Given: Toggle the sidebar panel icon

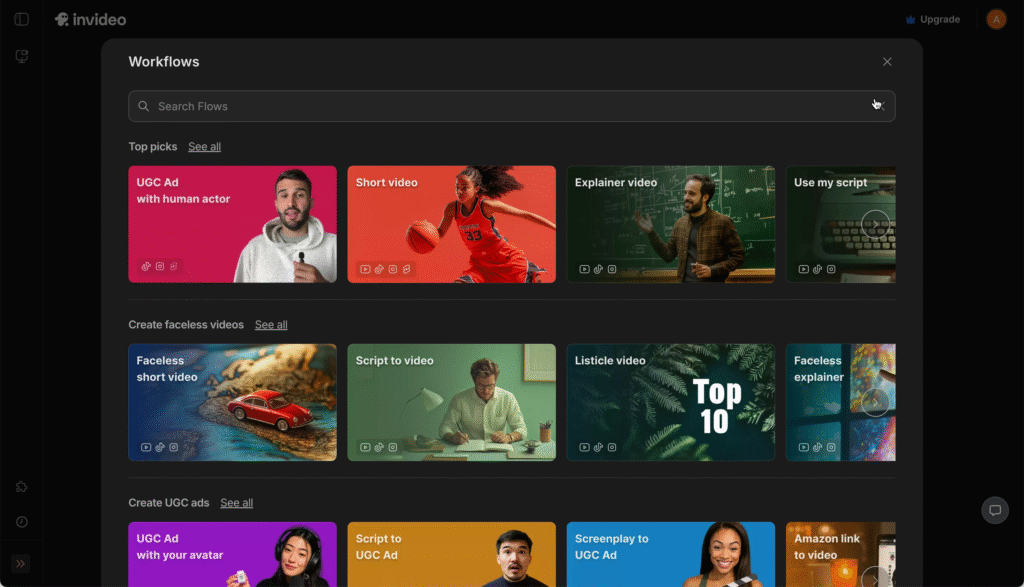Looking at the screenshot, I should [x=21, y=19].
